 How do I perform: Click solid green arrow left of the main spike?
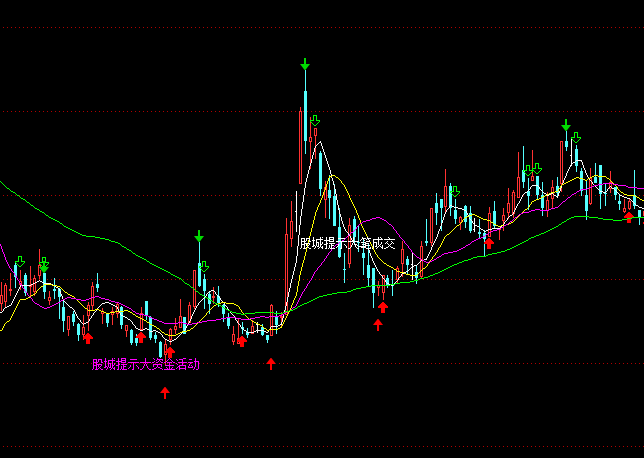click(x=199, y=237)
